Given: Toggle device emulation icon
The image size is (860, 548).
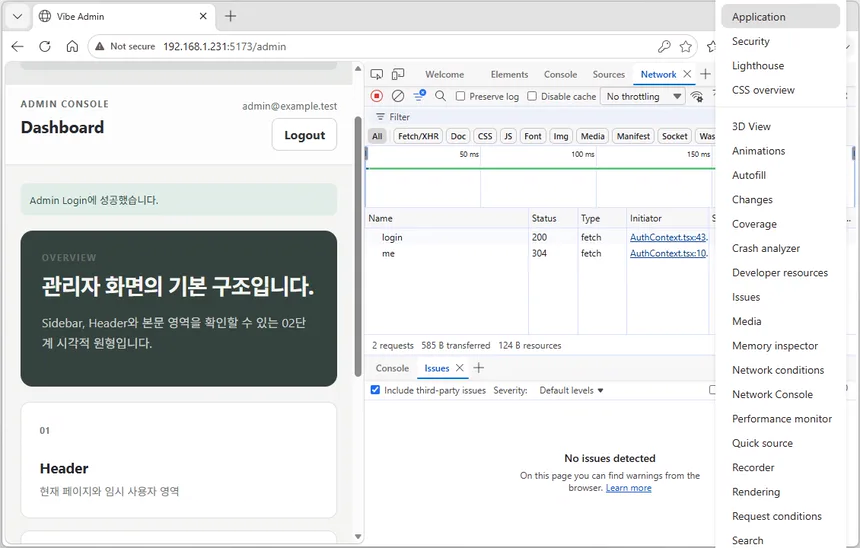Looking at the screenshot, I should click(x=398, y=74).
